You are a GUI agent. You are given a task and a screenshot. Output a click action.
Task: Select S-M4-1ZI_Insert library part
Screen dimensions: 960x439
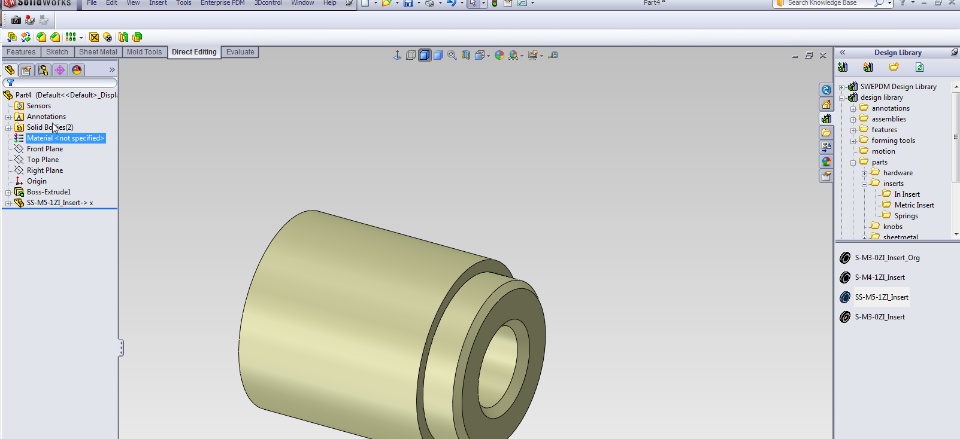click(880, 277)
